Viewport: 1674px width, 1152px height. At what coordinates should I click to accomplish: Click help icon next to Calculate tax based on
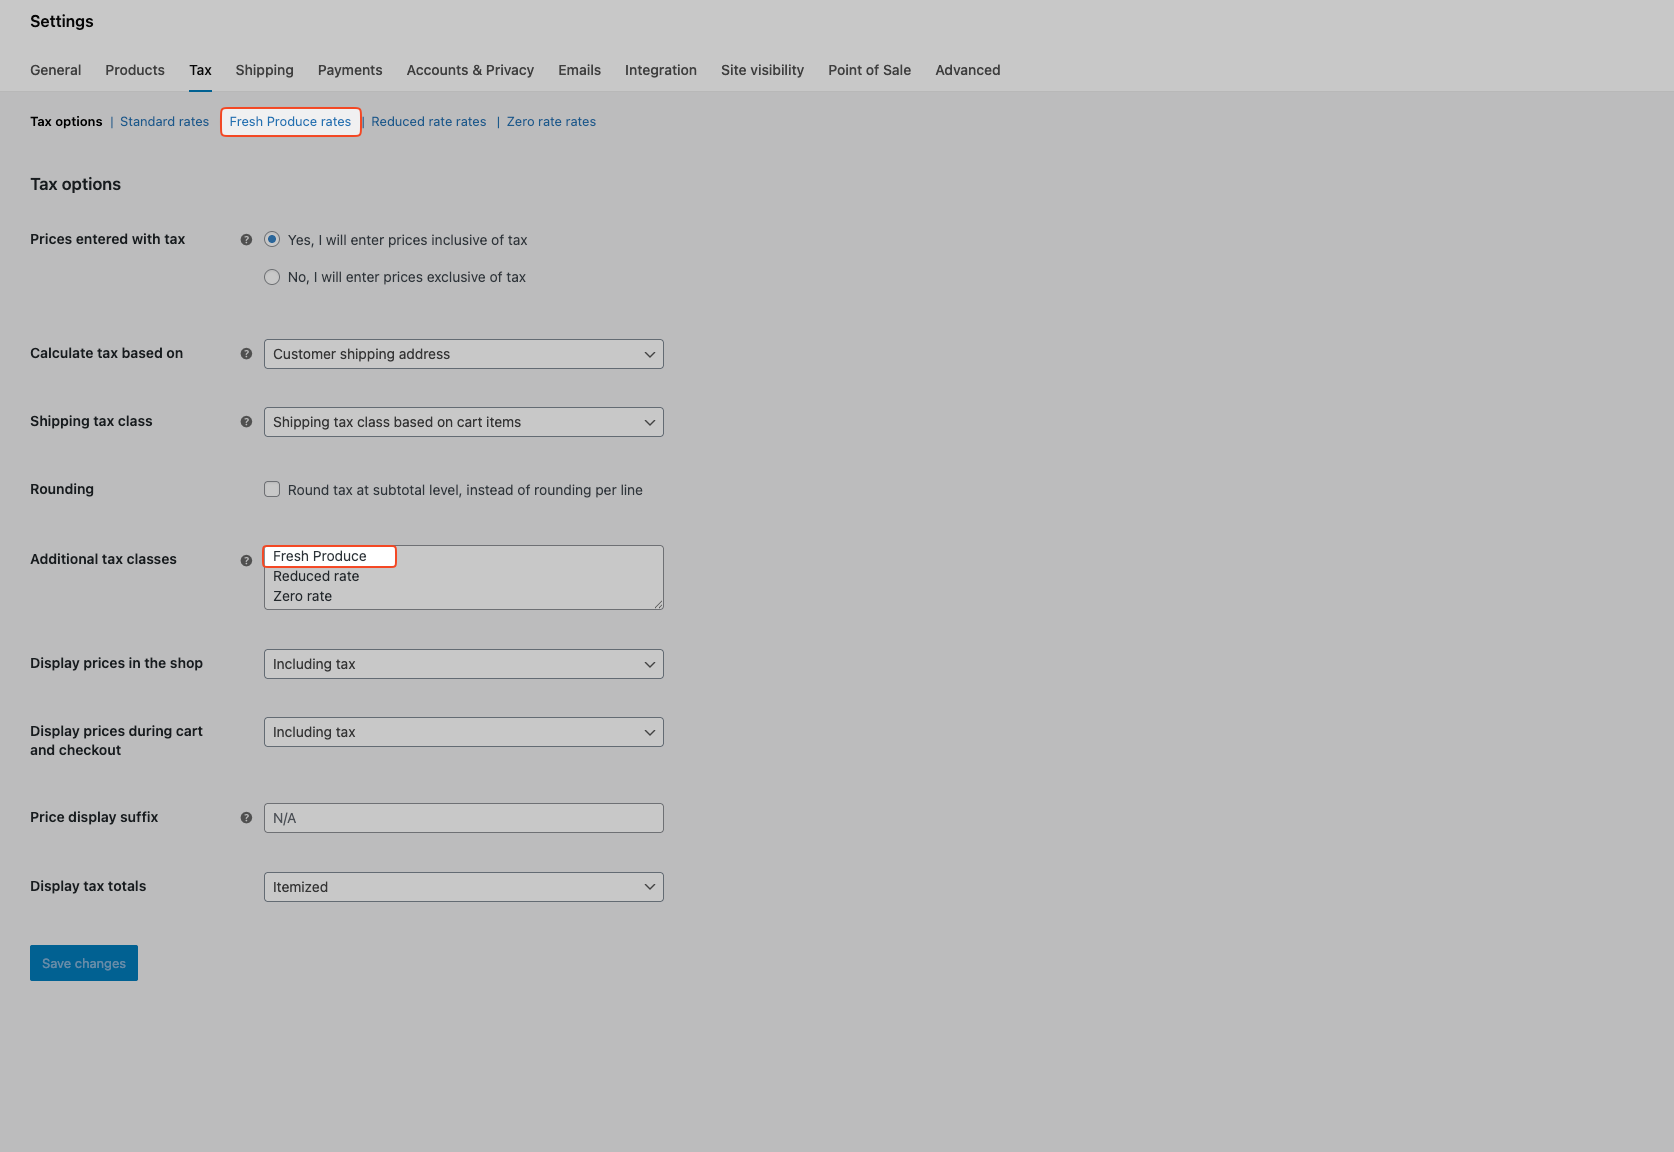(246, 354)
